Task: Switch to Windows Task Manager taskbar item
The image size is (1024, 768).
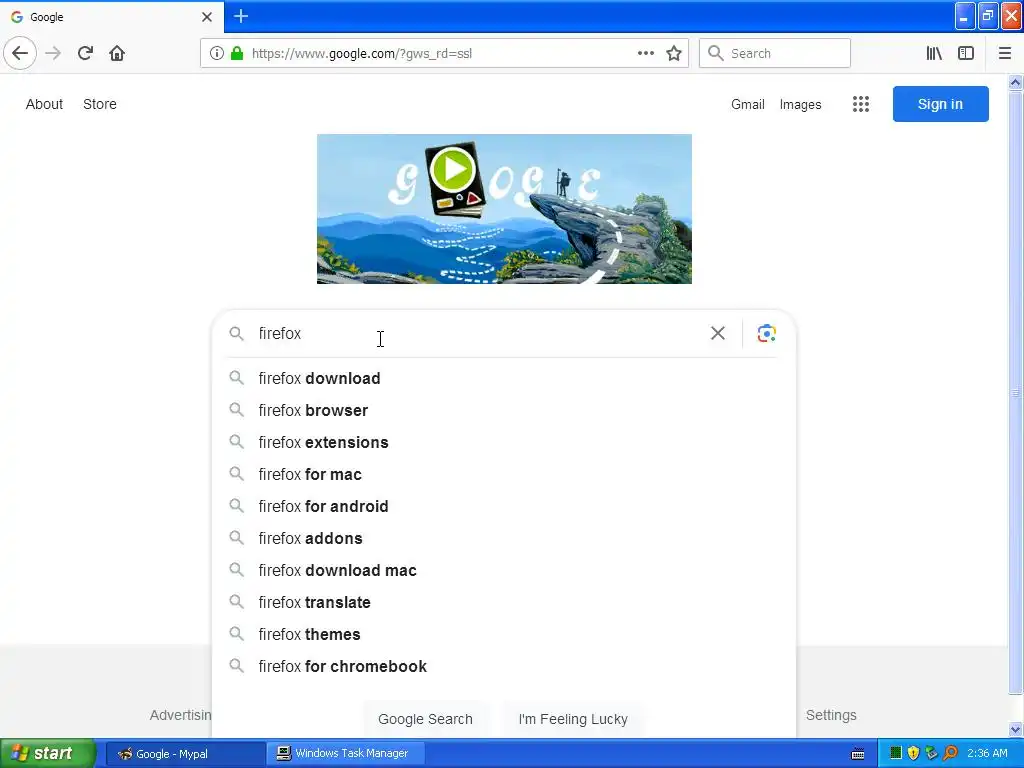Action: pos(345,754)
